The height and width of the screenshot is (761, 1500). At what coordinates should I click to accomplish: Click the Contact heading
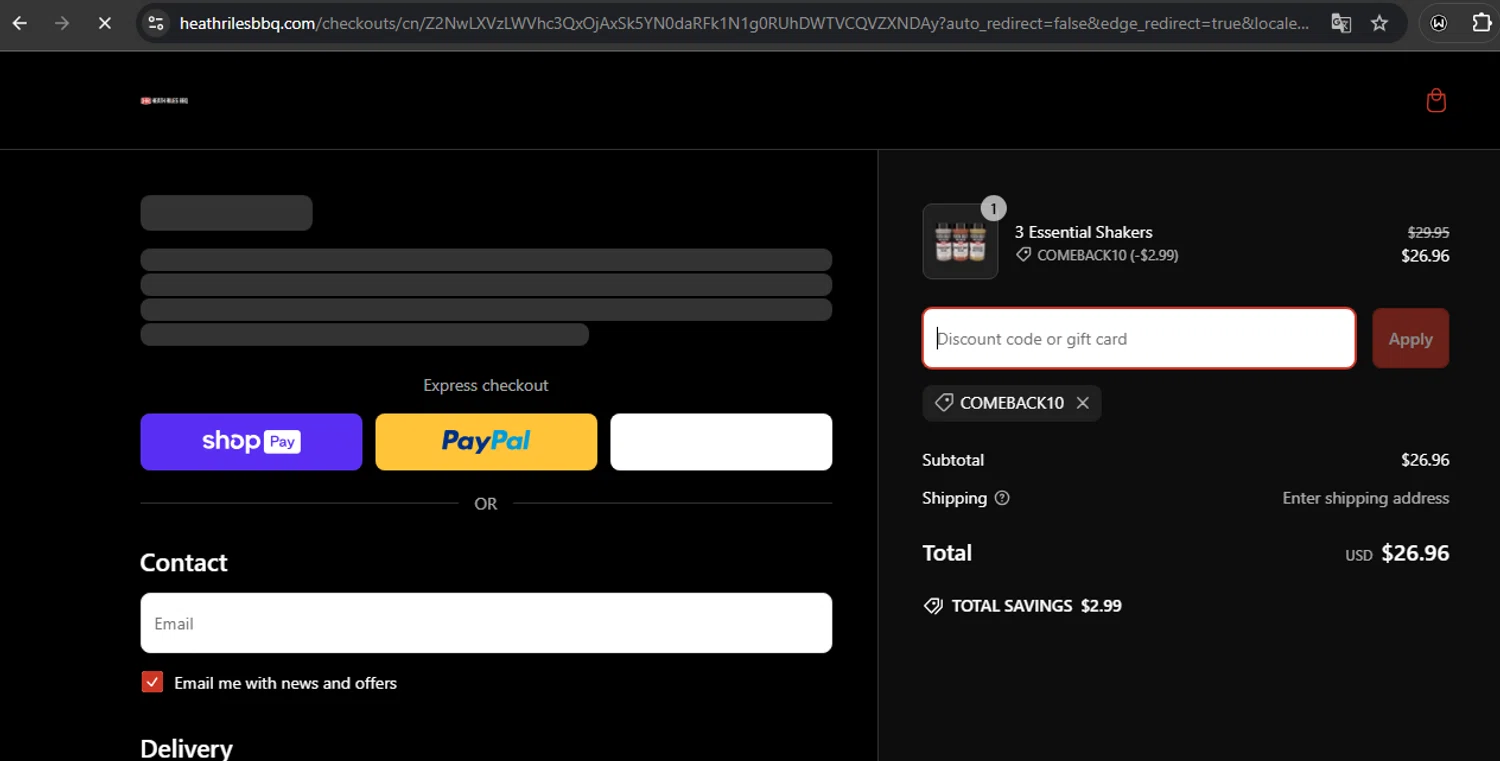click(184, 563)
